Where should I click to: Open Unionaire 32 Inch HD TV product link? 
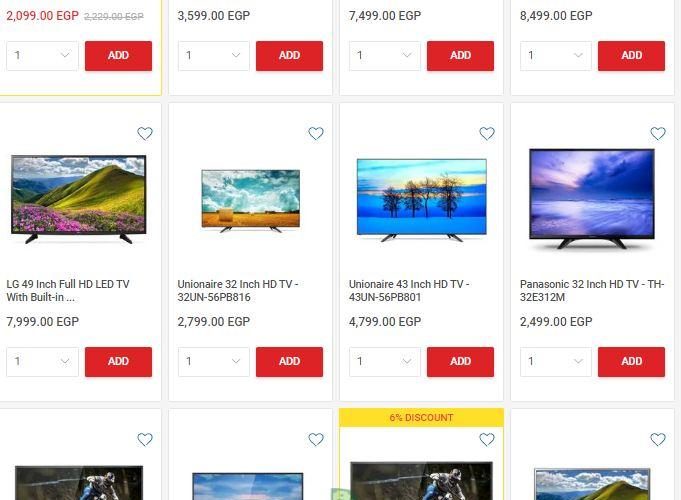(238, 291)
